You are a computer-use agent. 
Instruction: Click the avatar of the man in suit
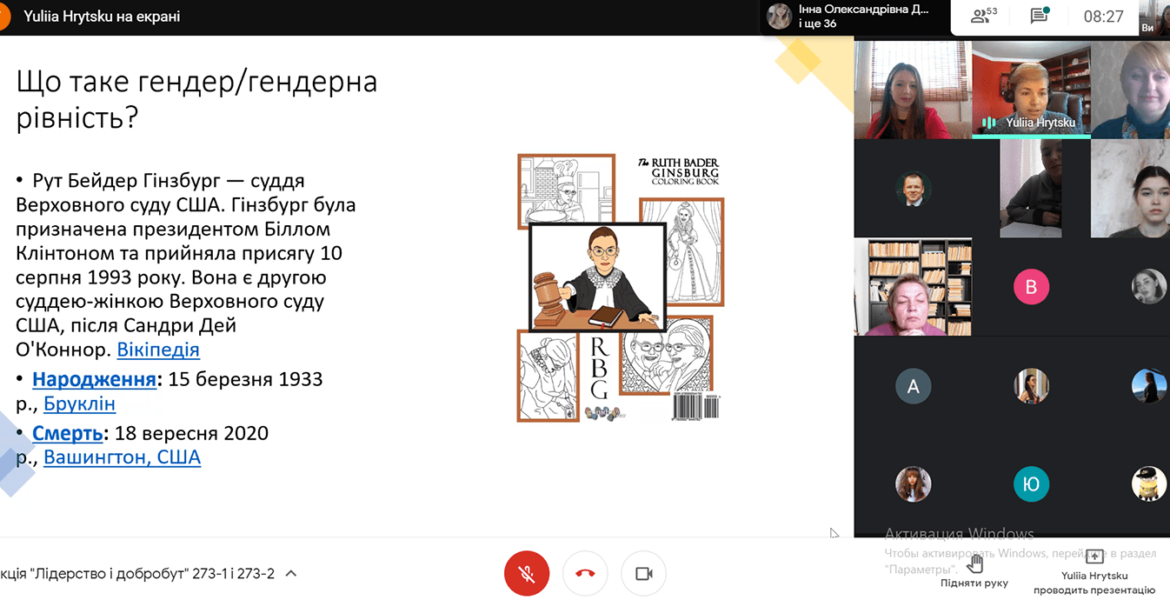913,189
